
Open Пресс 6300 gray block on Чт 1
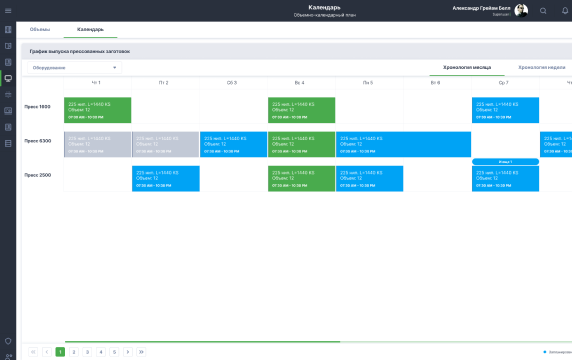tap(97, 144)
